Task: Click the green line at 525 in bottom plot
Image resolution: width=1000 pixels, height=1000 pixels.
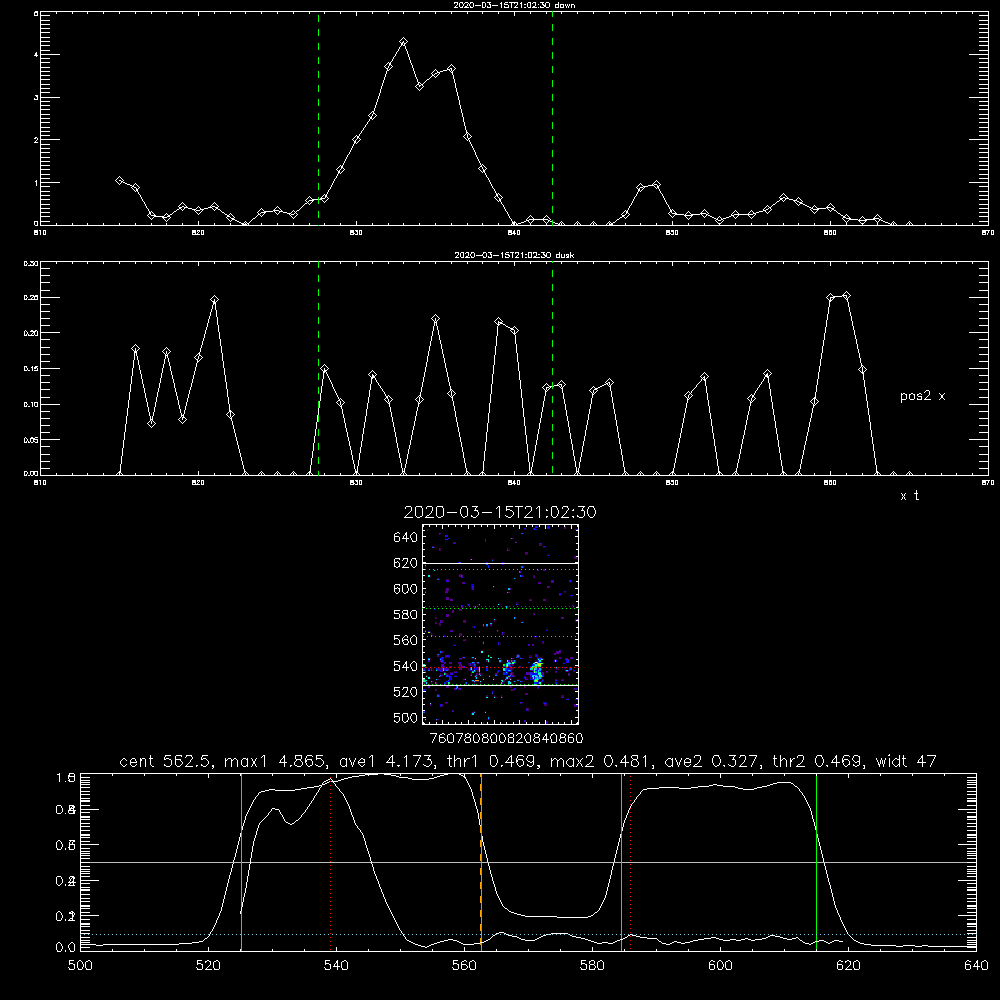Action: (x=241, y=862)
